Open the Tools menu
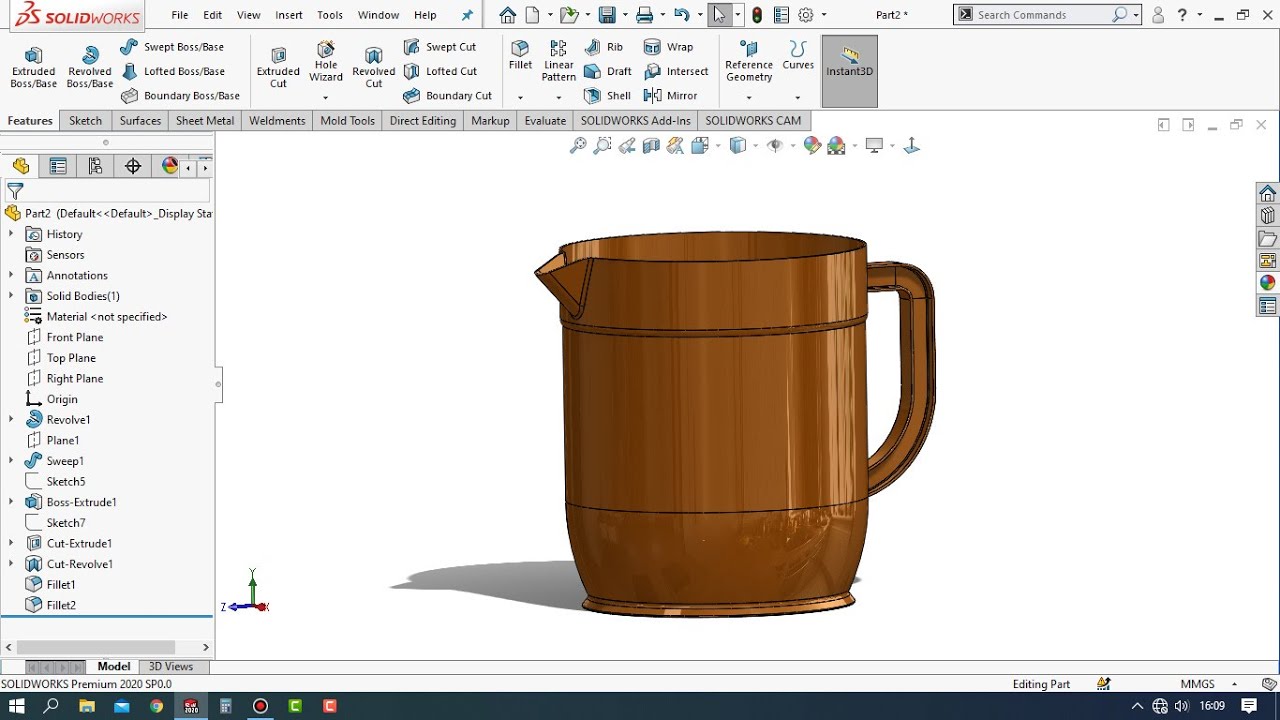This screenshot has height=720, width=1280. click(x=330, y=15)
